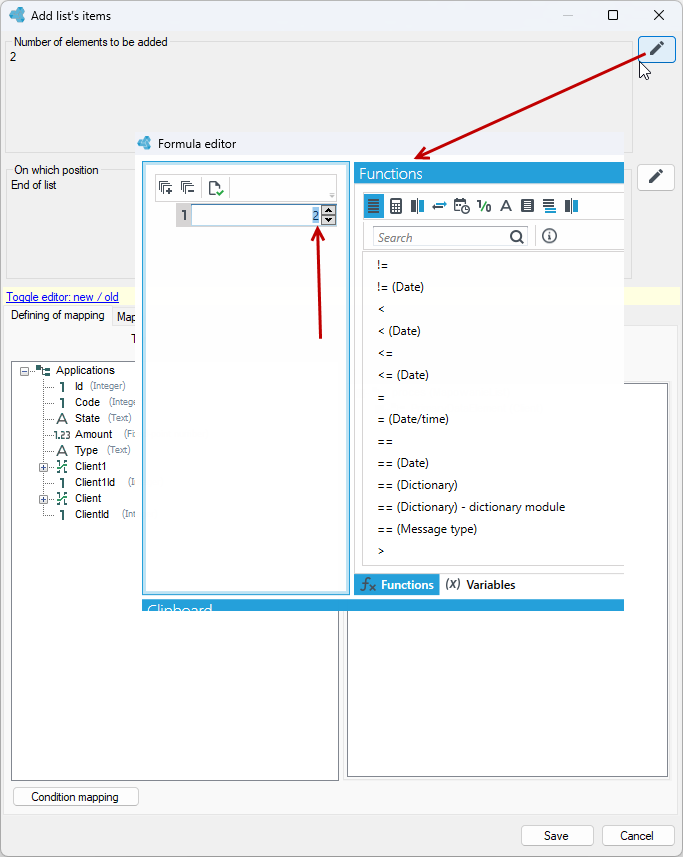The width and height of the screenshot is (683, 857).
Task: Click the pencil edit button for On which position
Action: point(656,177)
